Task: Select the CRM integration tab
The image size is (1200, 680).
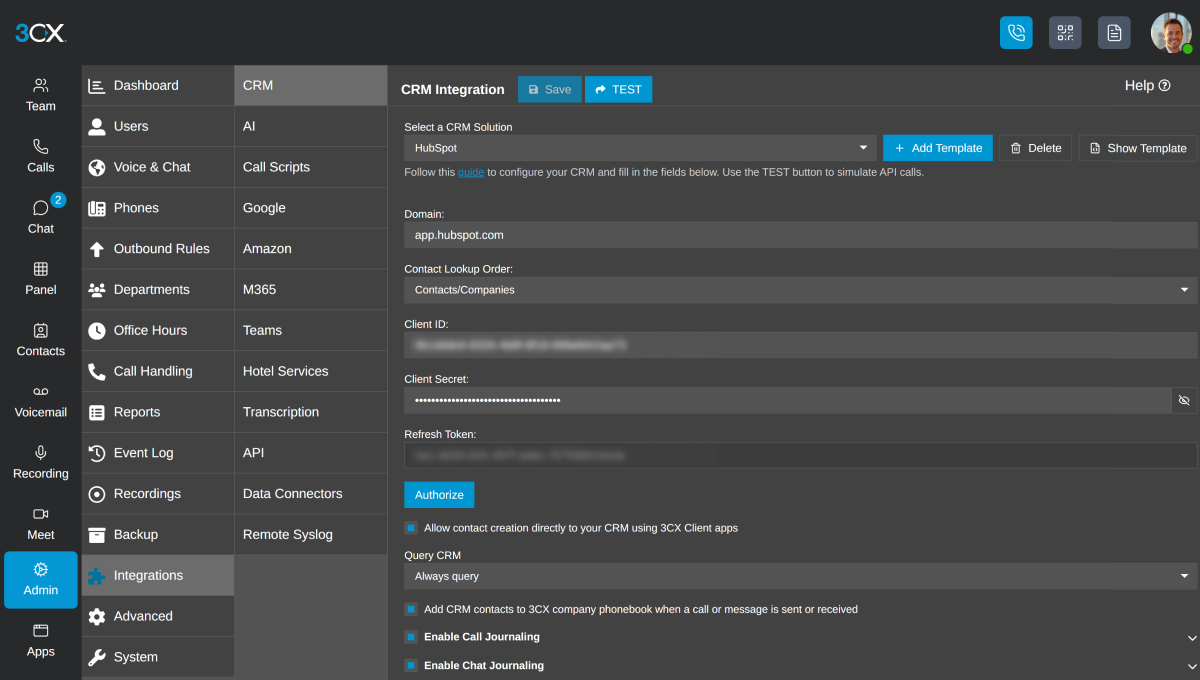Action: 311,85
